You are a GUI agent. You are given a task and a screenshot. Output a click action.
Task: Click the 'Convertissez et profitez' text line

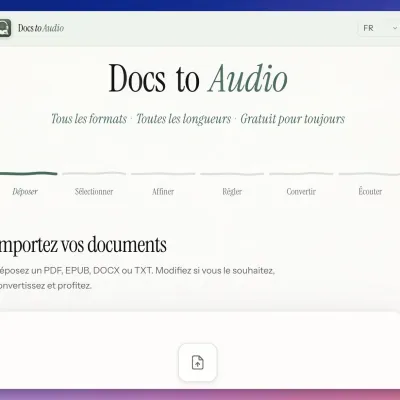[x=46, y=286]
